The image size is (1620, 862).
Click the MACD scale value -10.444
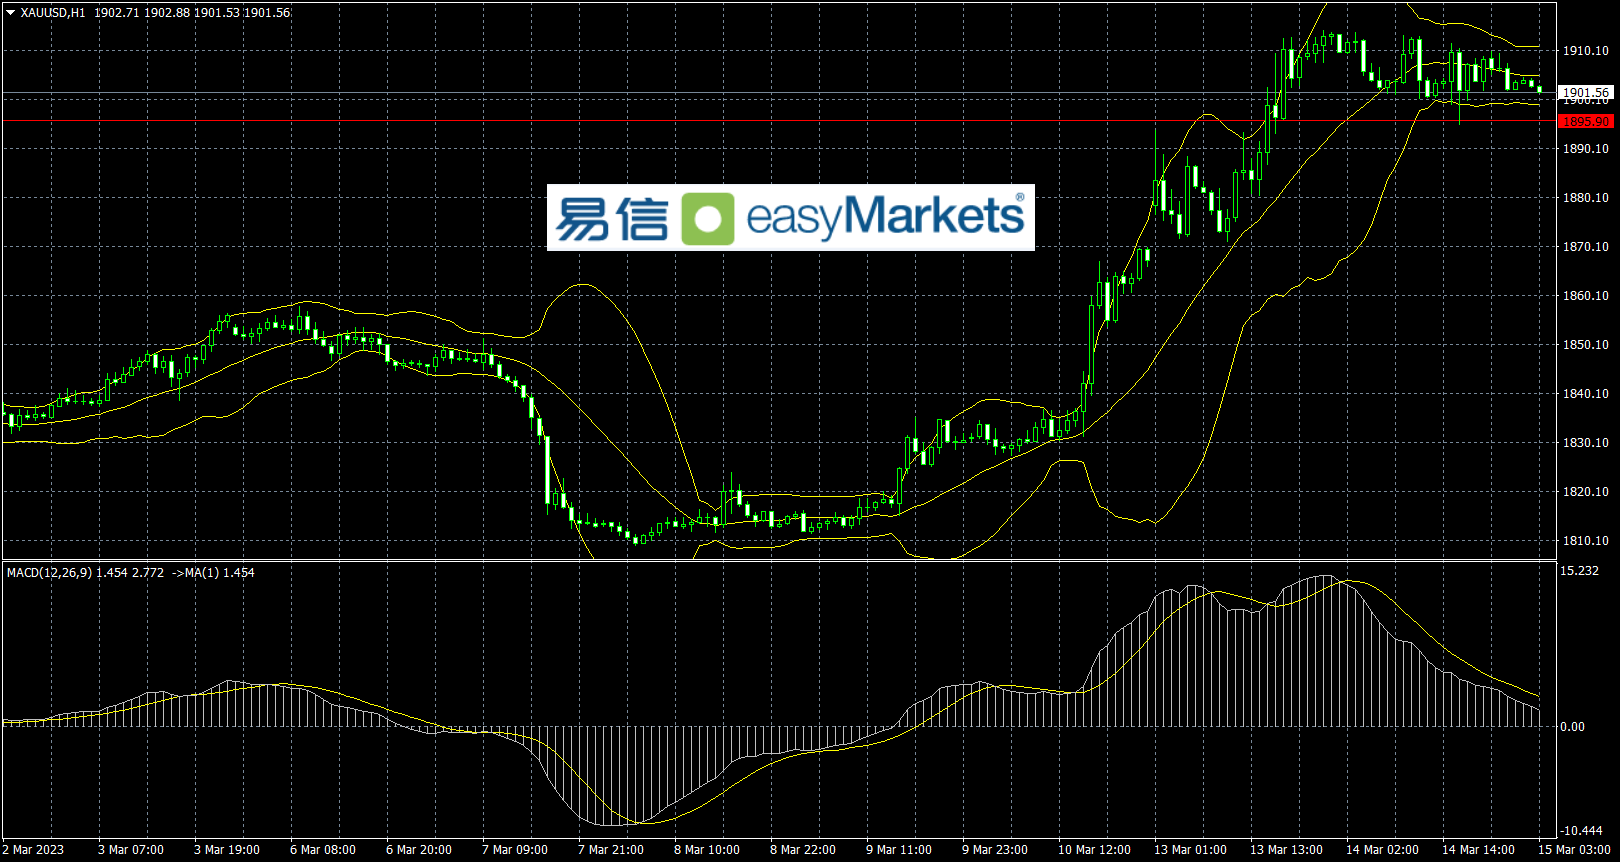pyautogui.click(x=1582, y=831)
